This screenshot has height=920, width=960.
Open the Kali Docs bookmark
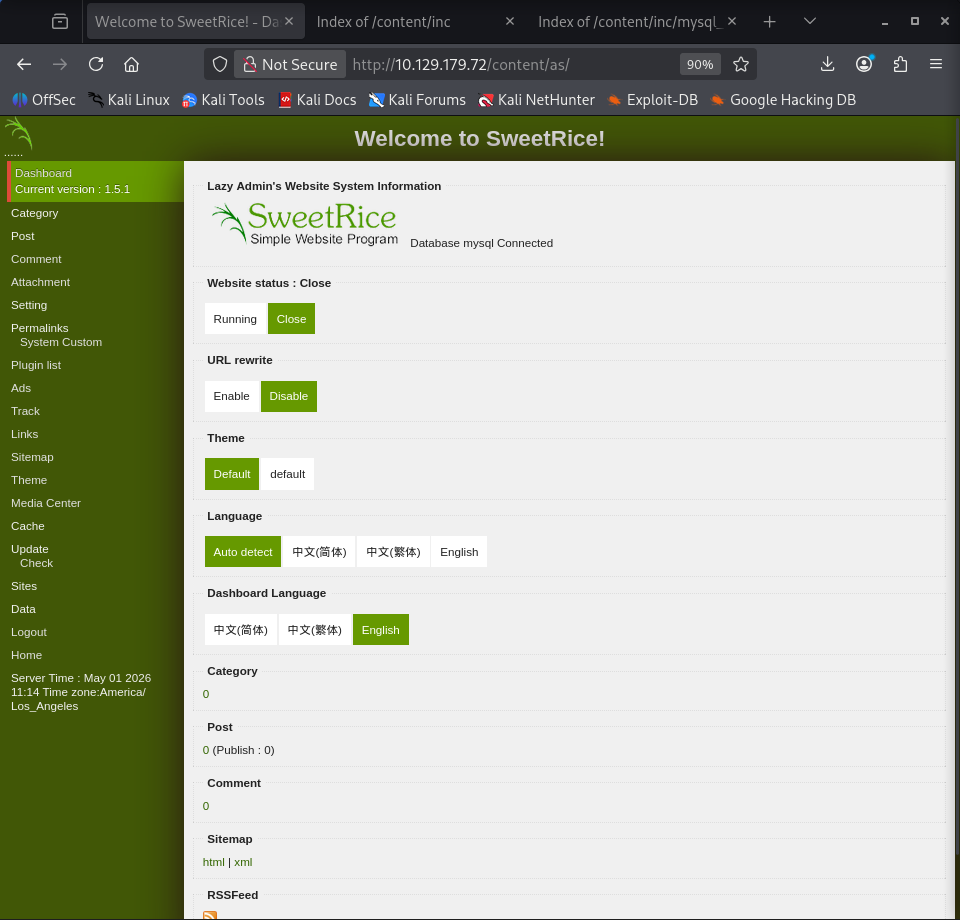click(x=317, y=100)
